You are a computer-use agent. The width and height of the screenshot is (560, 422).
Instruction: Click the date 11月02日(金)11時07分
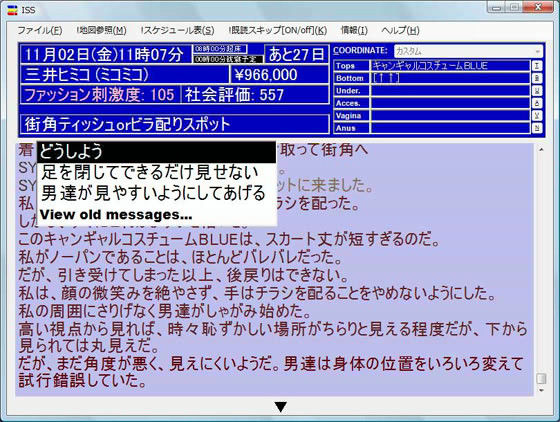[106, 55]
